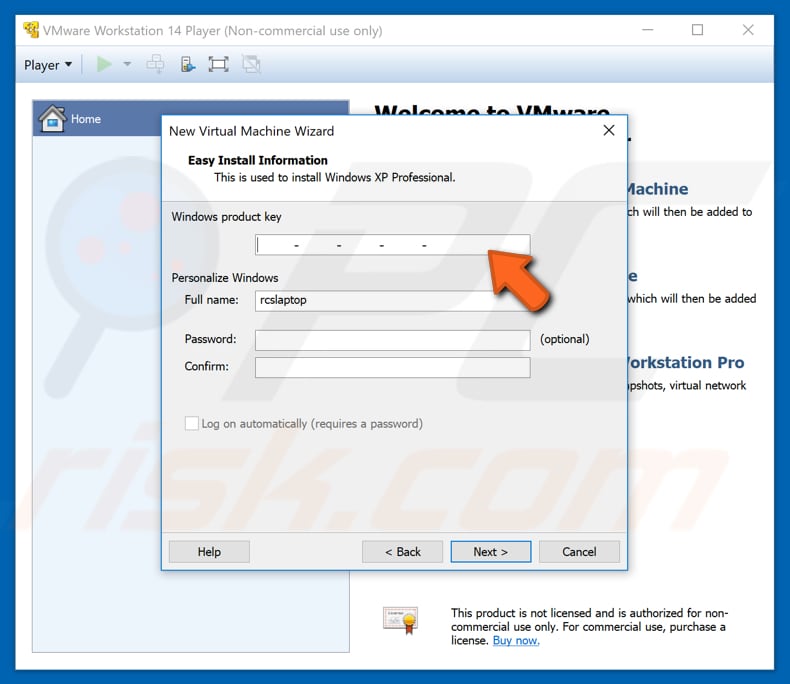The image size is (790, 684).
Task: Click the removable devices toolbar icon
Action: (x=188, y=64)
